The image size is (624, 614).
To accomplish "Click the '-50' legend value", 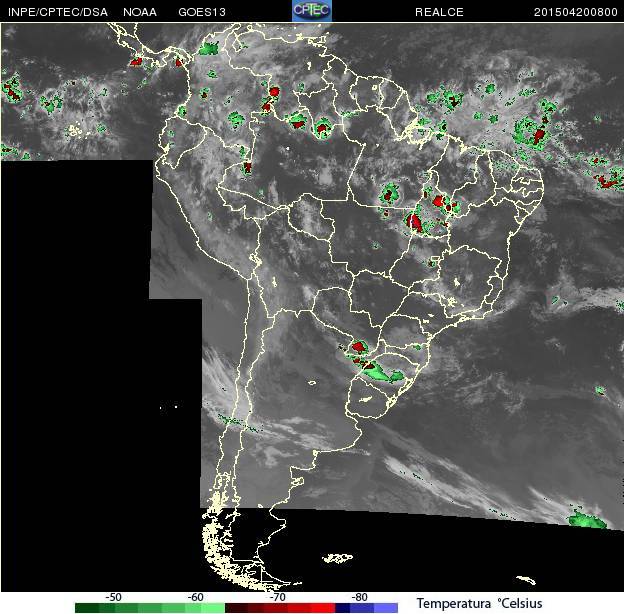I will 113,597.
